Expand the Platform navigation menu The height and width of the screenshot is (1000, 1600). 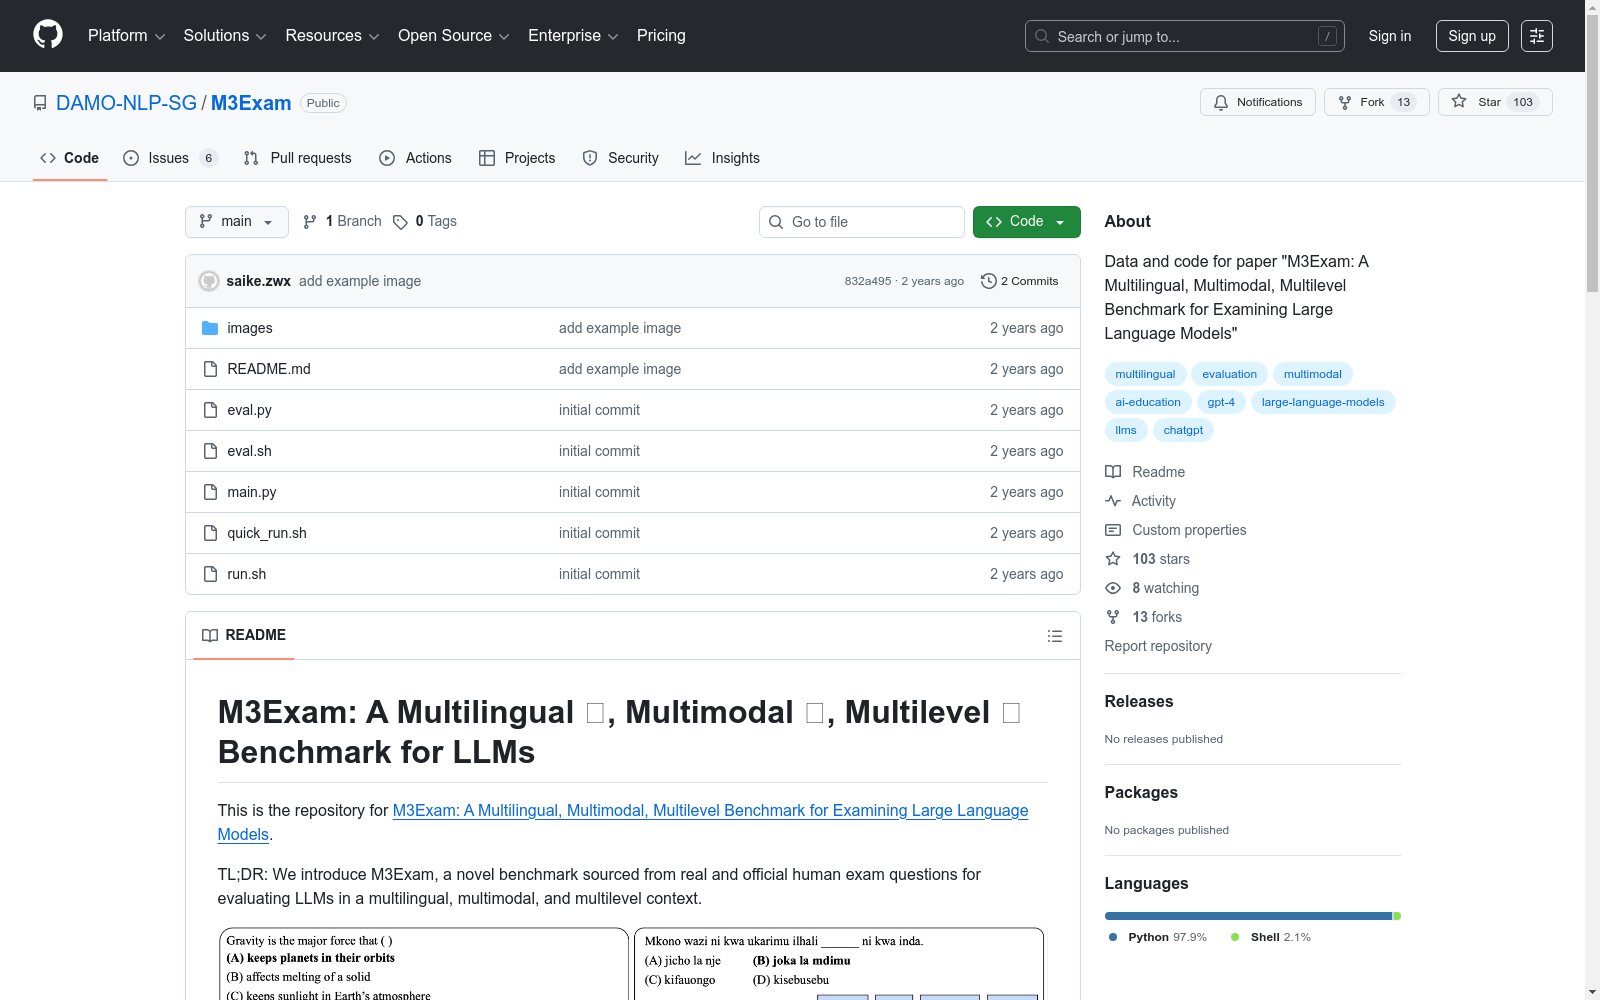click(x=126, y=36)
